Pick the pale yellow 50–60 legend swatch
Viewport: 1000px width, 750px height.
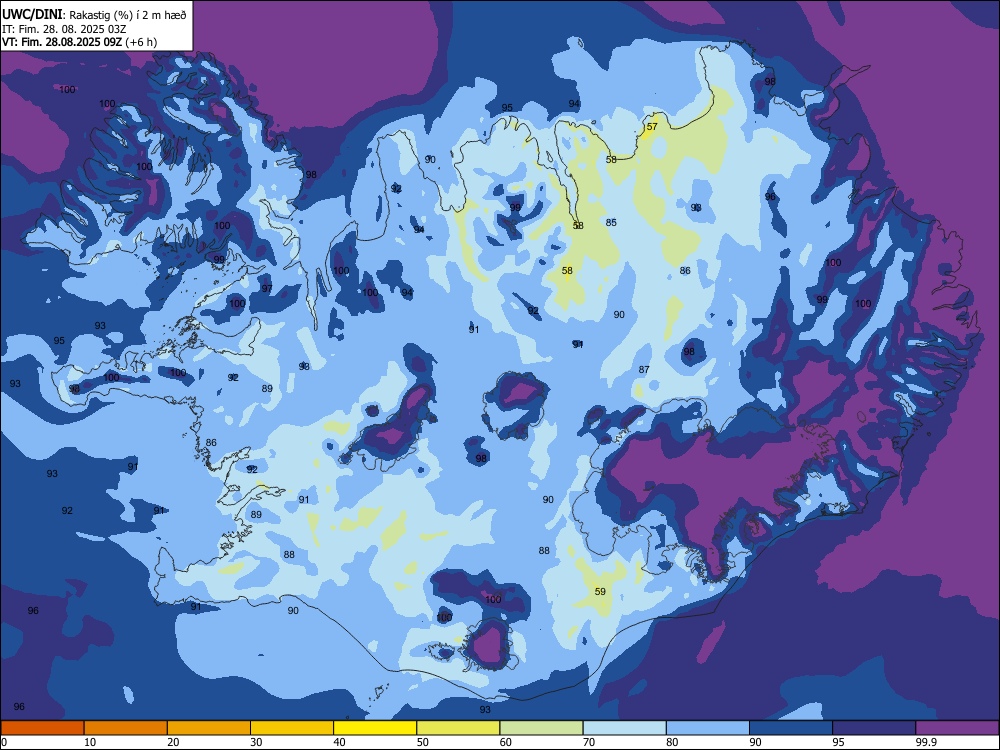tap(459, 728)
